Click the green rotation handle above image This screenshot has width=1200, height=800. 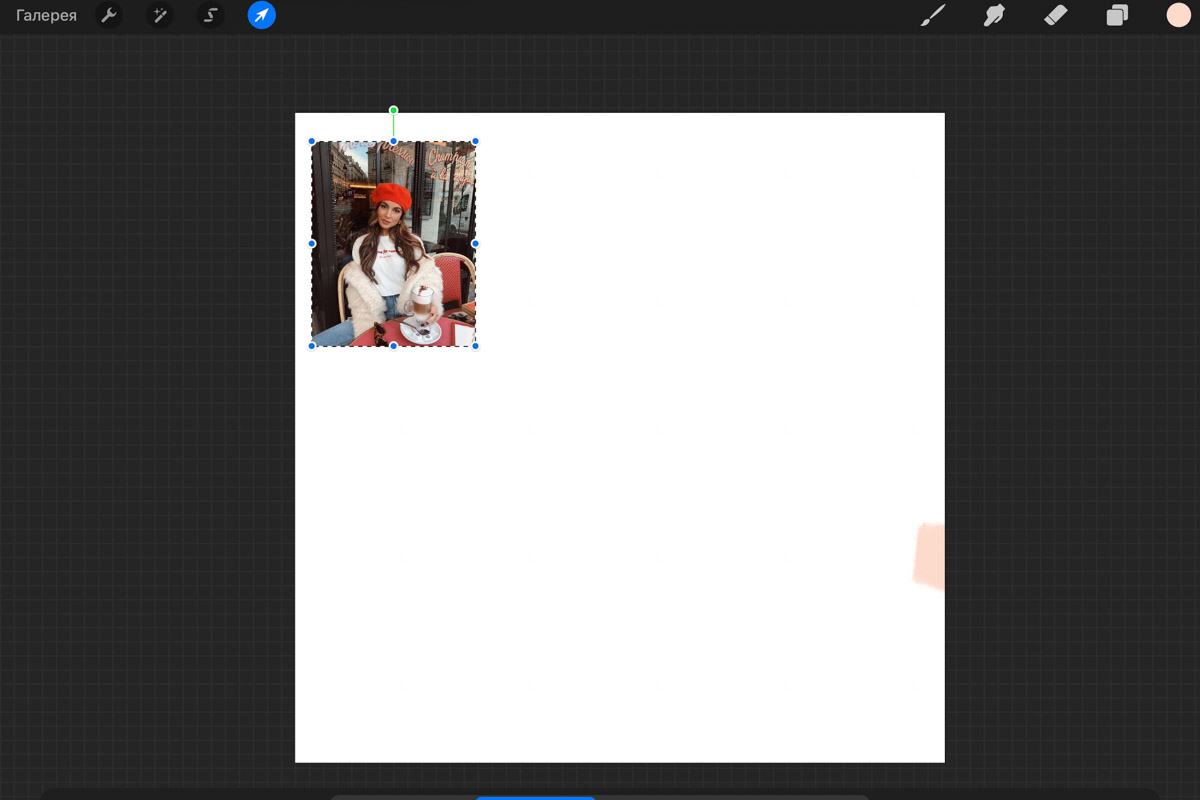(394, 110)
